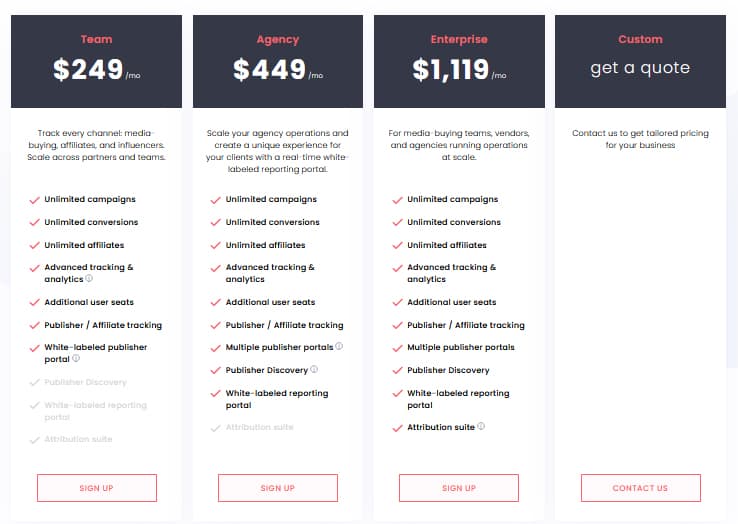Click Unlimited affiliates in Enterprise plan

point(447,245)
